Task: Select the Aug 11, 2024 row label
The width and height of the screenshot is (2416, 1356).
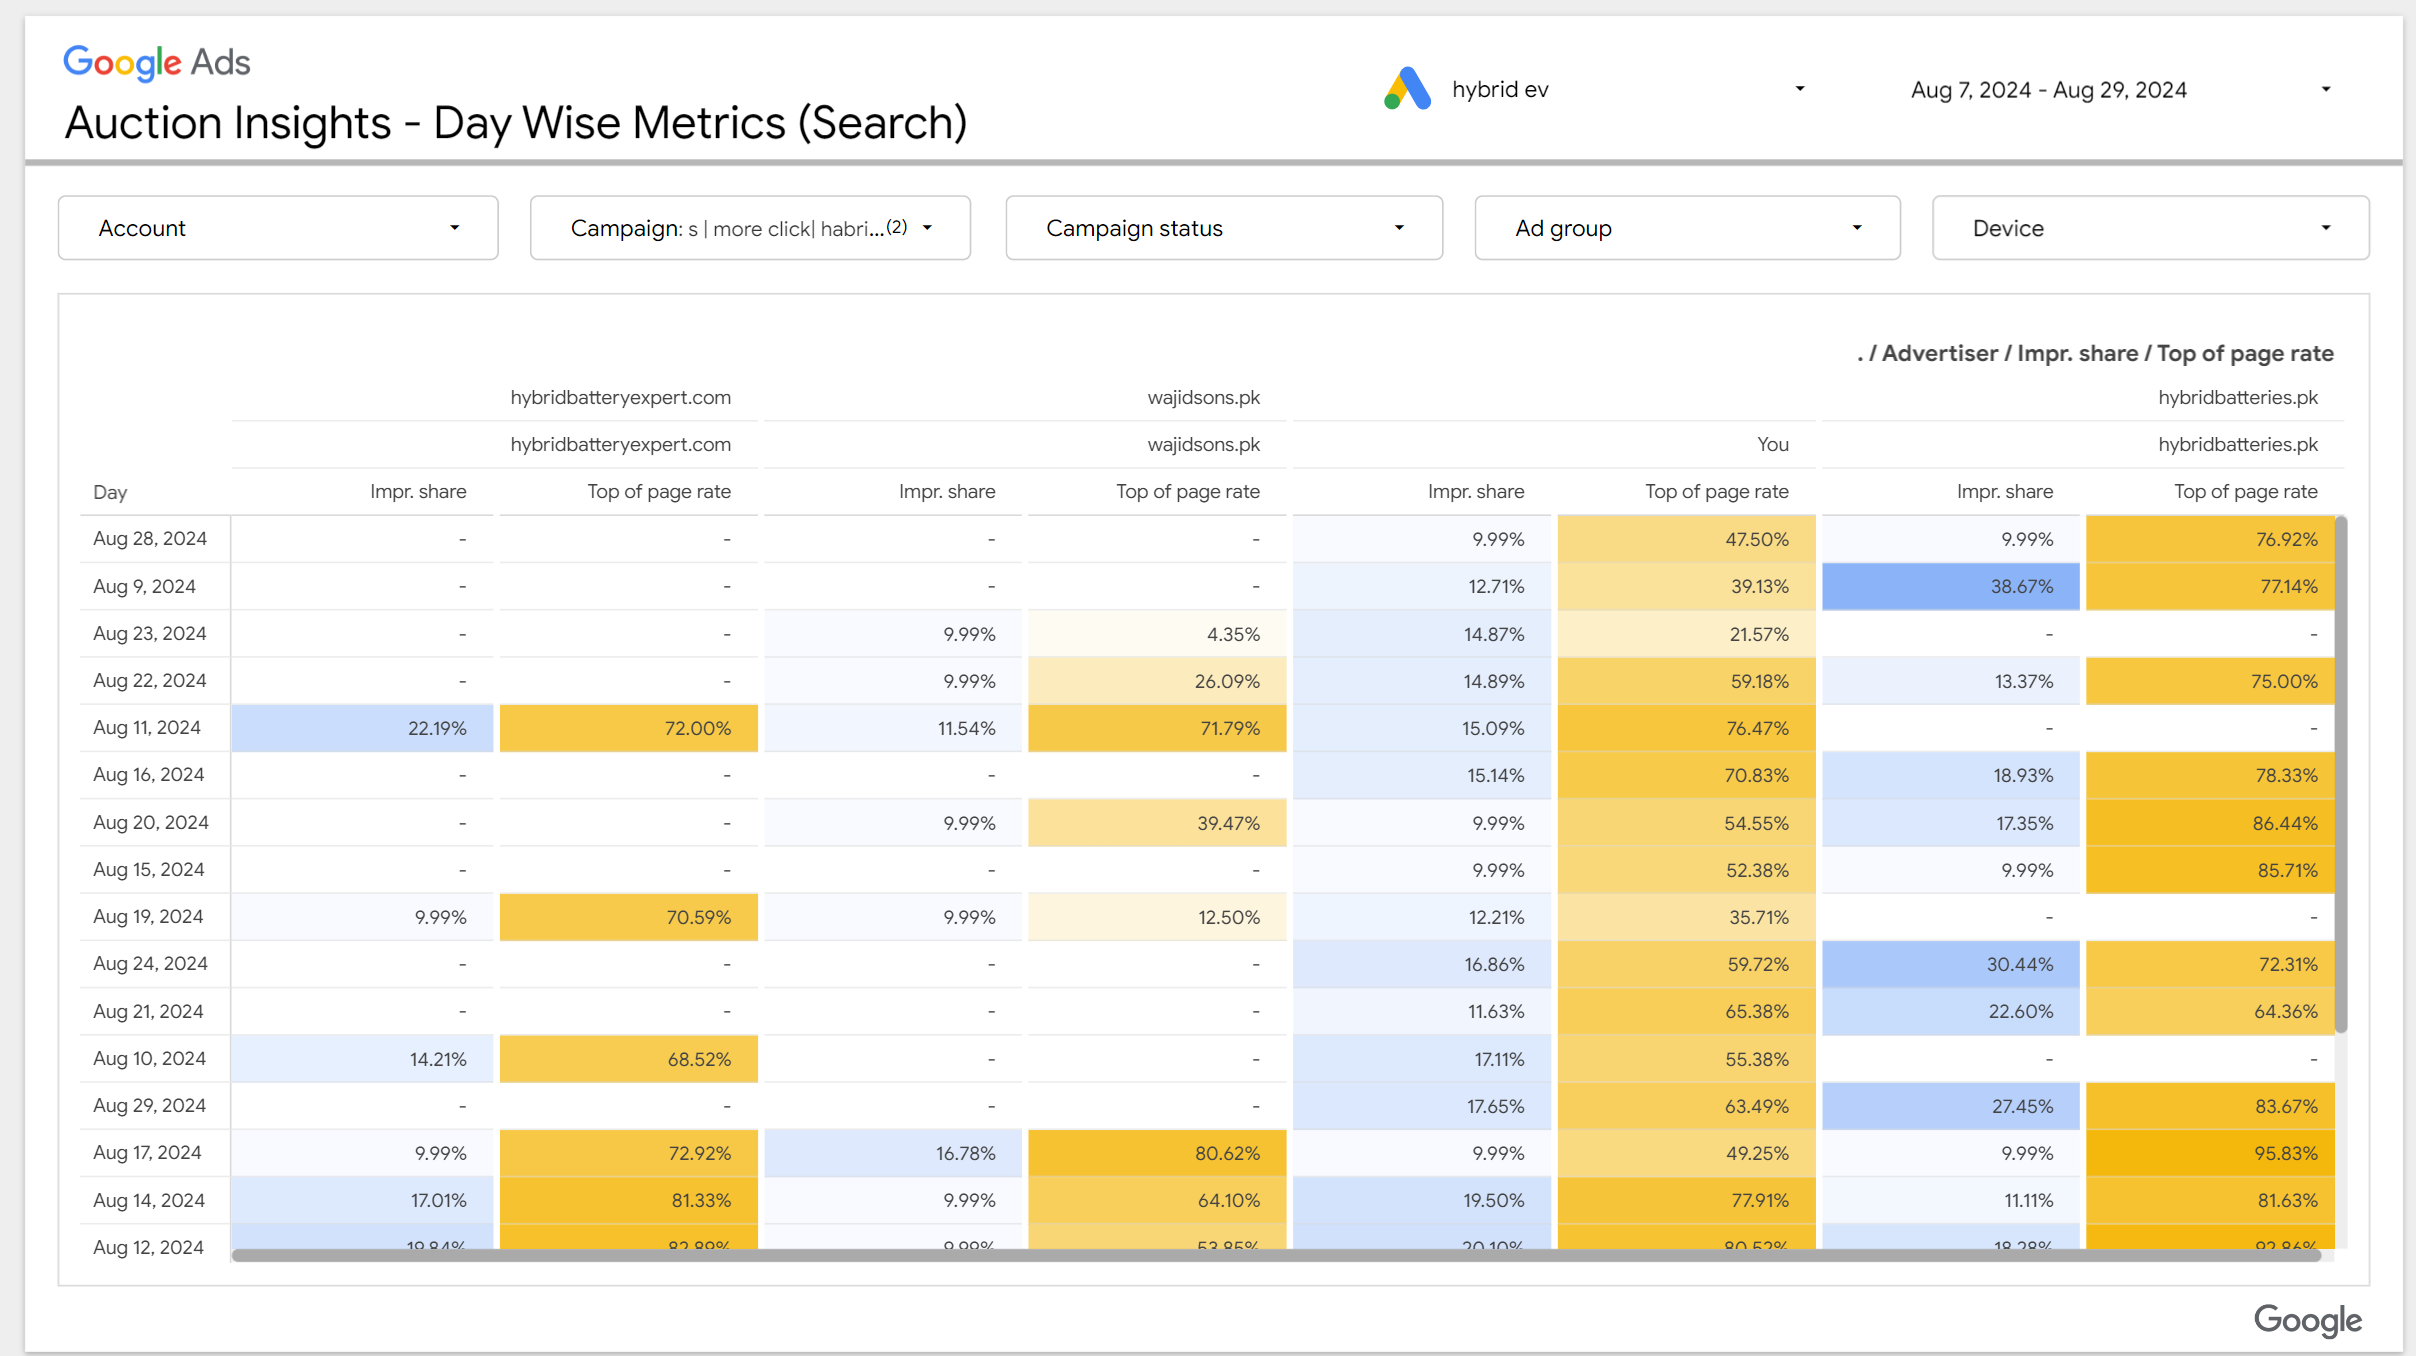Action: 147,728
